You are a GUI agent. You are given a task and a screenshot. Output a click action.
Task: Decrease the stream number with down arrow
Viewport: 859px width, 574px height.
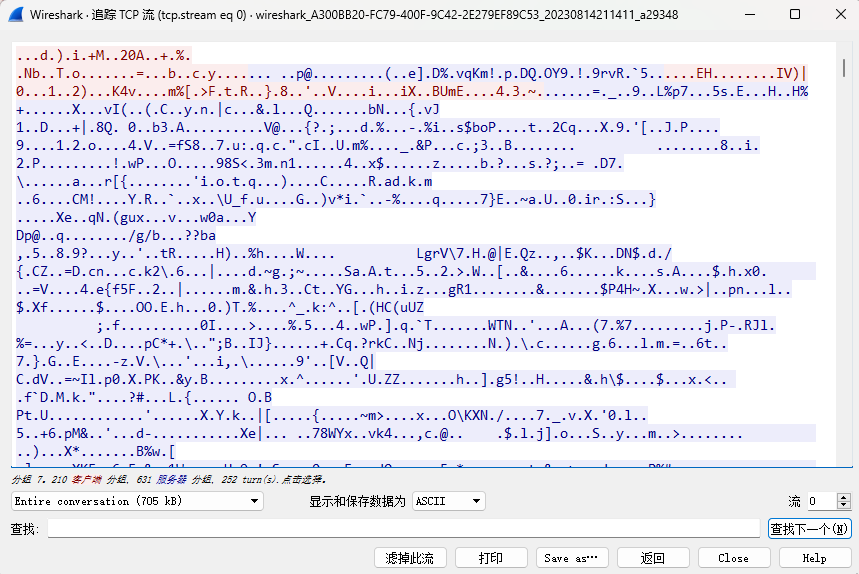click(843, 505)
